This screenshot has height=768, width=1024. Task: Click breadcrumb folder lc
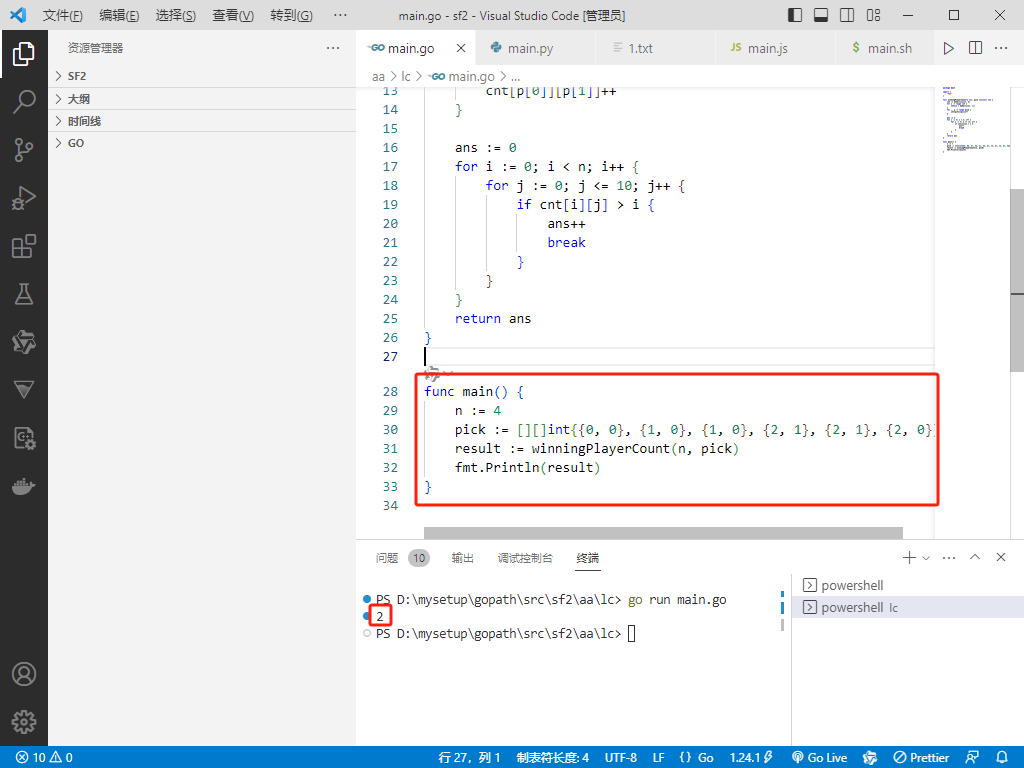(406, 76)
